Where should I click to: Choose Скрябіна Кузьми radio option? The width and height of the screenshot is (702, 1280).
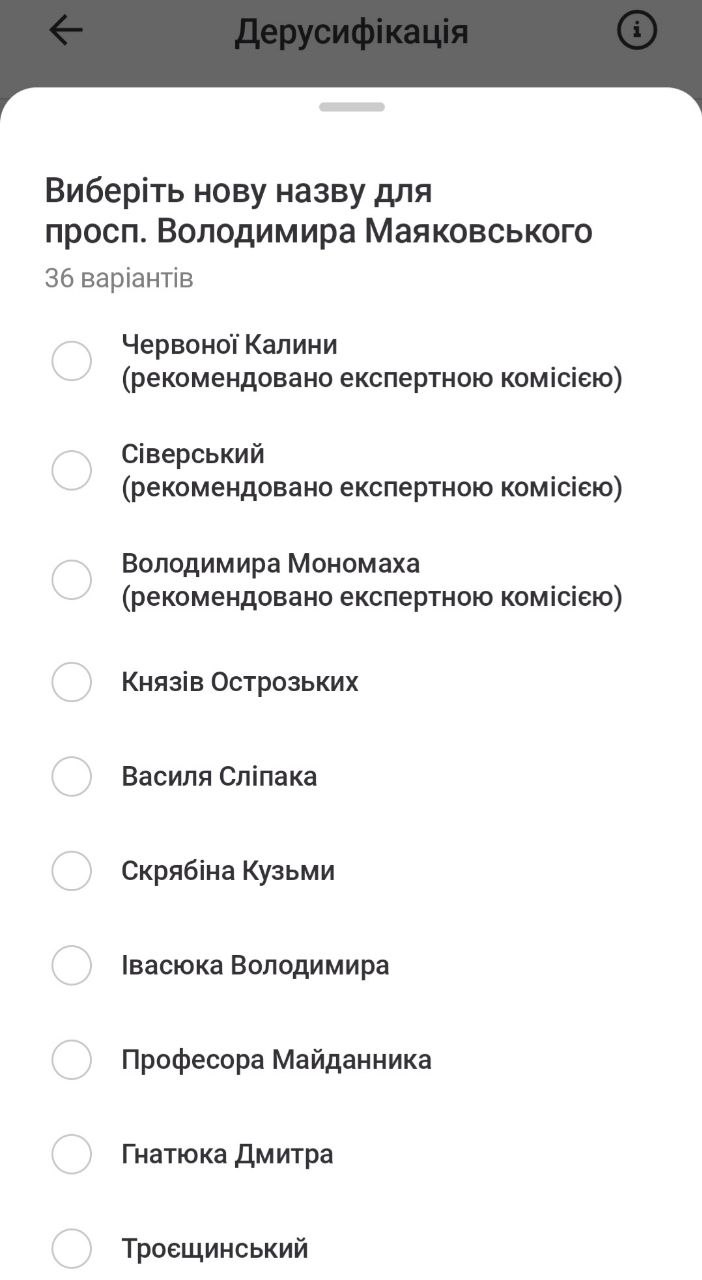tap(72, 871)
